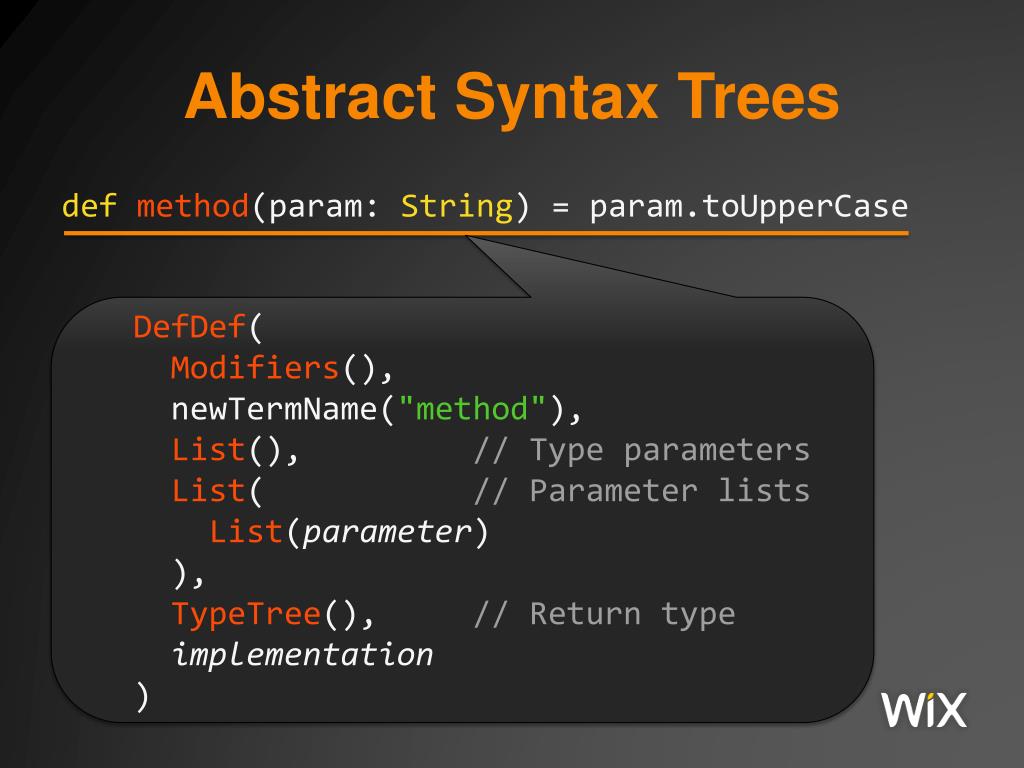Click the "List(parameter)" line

[349, 533]
